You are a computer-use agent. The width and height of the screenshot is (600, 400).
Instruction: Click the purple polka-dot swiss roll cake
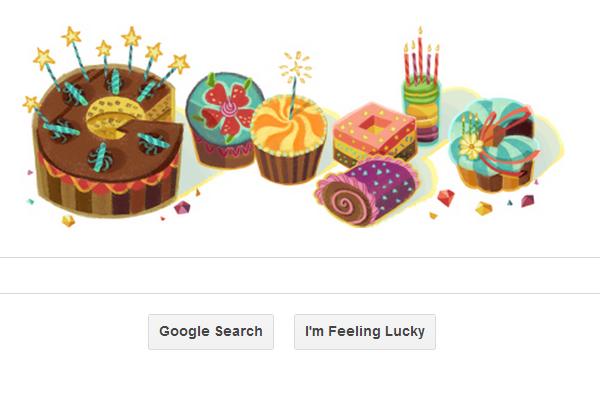point(367,191)
